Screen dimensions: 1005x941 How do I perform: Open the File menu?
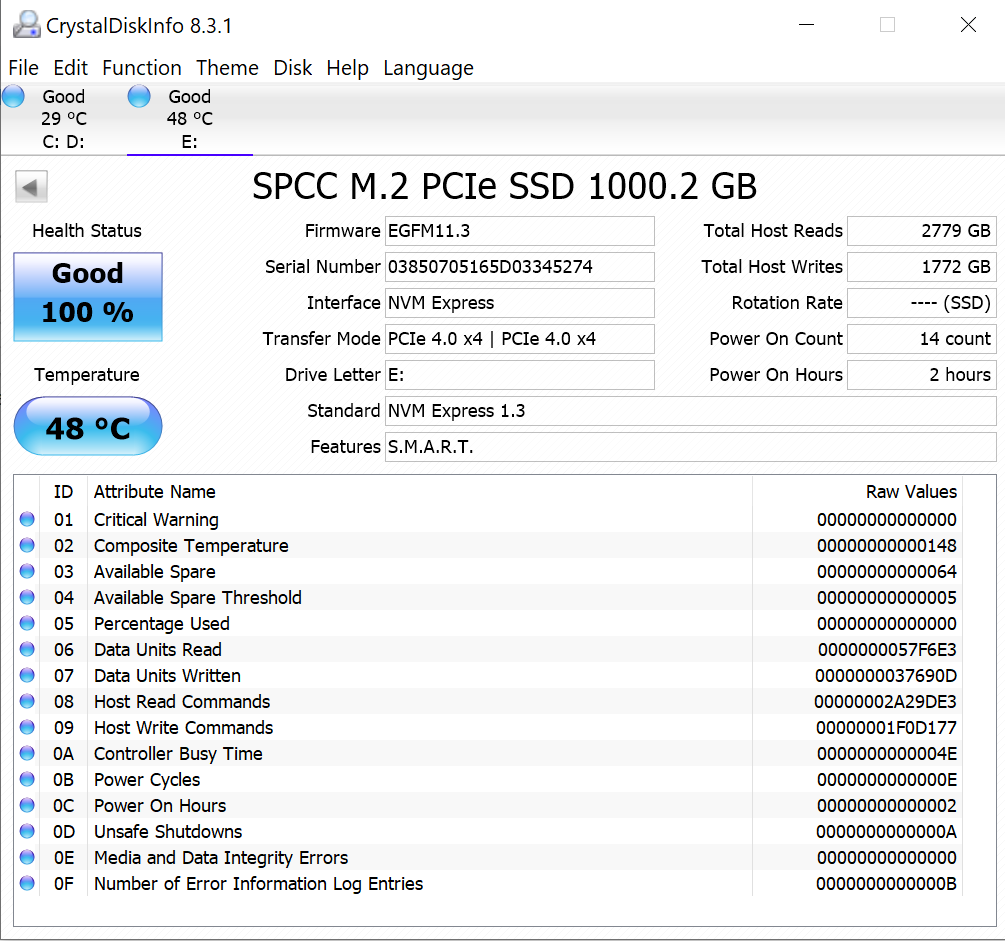[x=23, y=68]
